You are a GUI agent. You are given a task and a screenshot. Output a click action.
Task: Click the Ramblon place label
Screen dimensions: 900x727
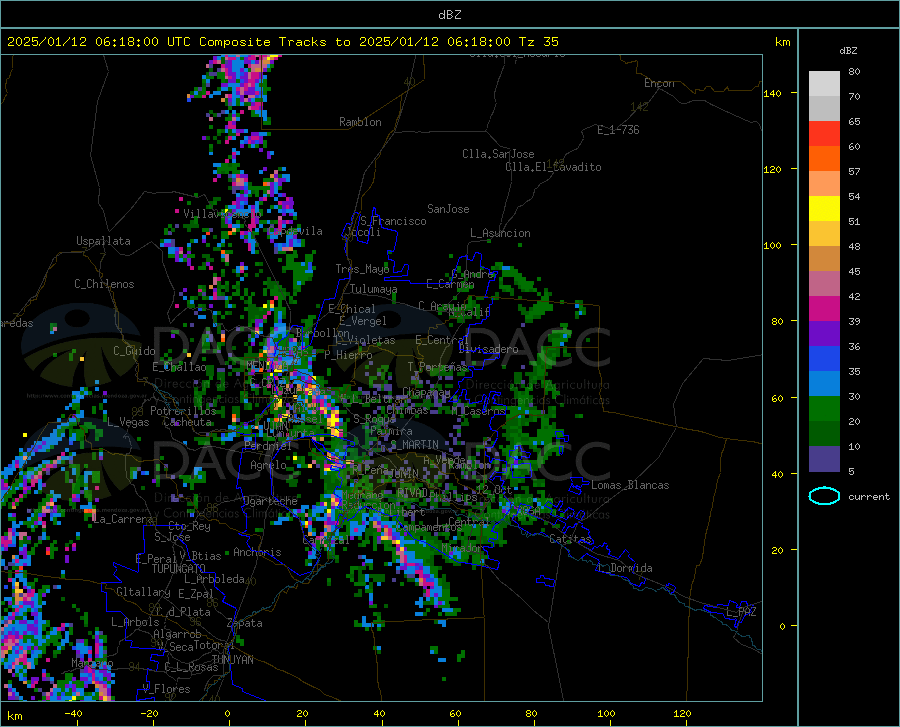[x=360, y=122]
